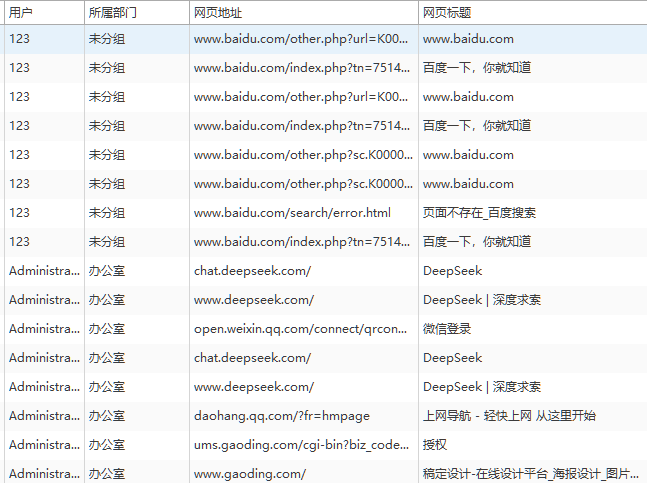Click Administra... in the 授权 row

(x=45, y=445)
